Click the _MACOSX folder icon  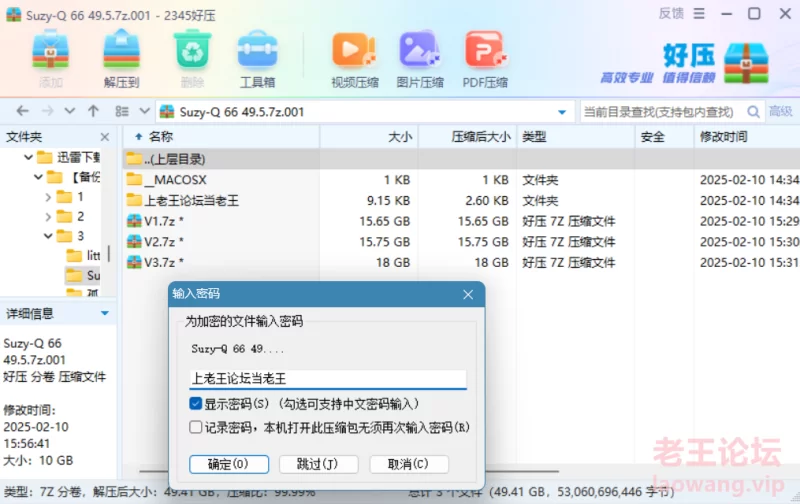coord(134,180)
